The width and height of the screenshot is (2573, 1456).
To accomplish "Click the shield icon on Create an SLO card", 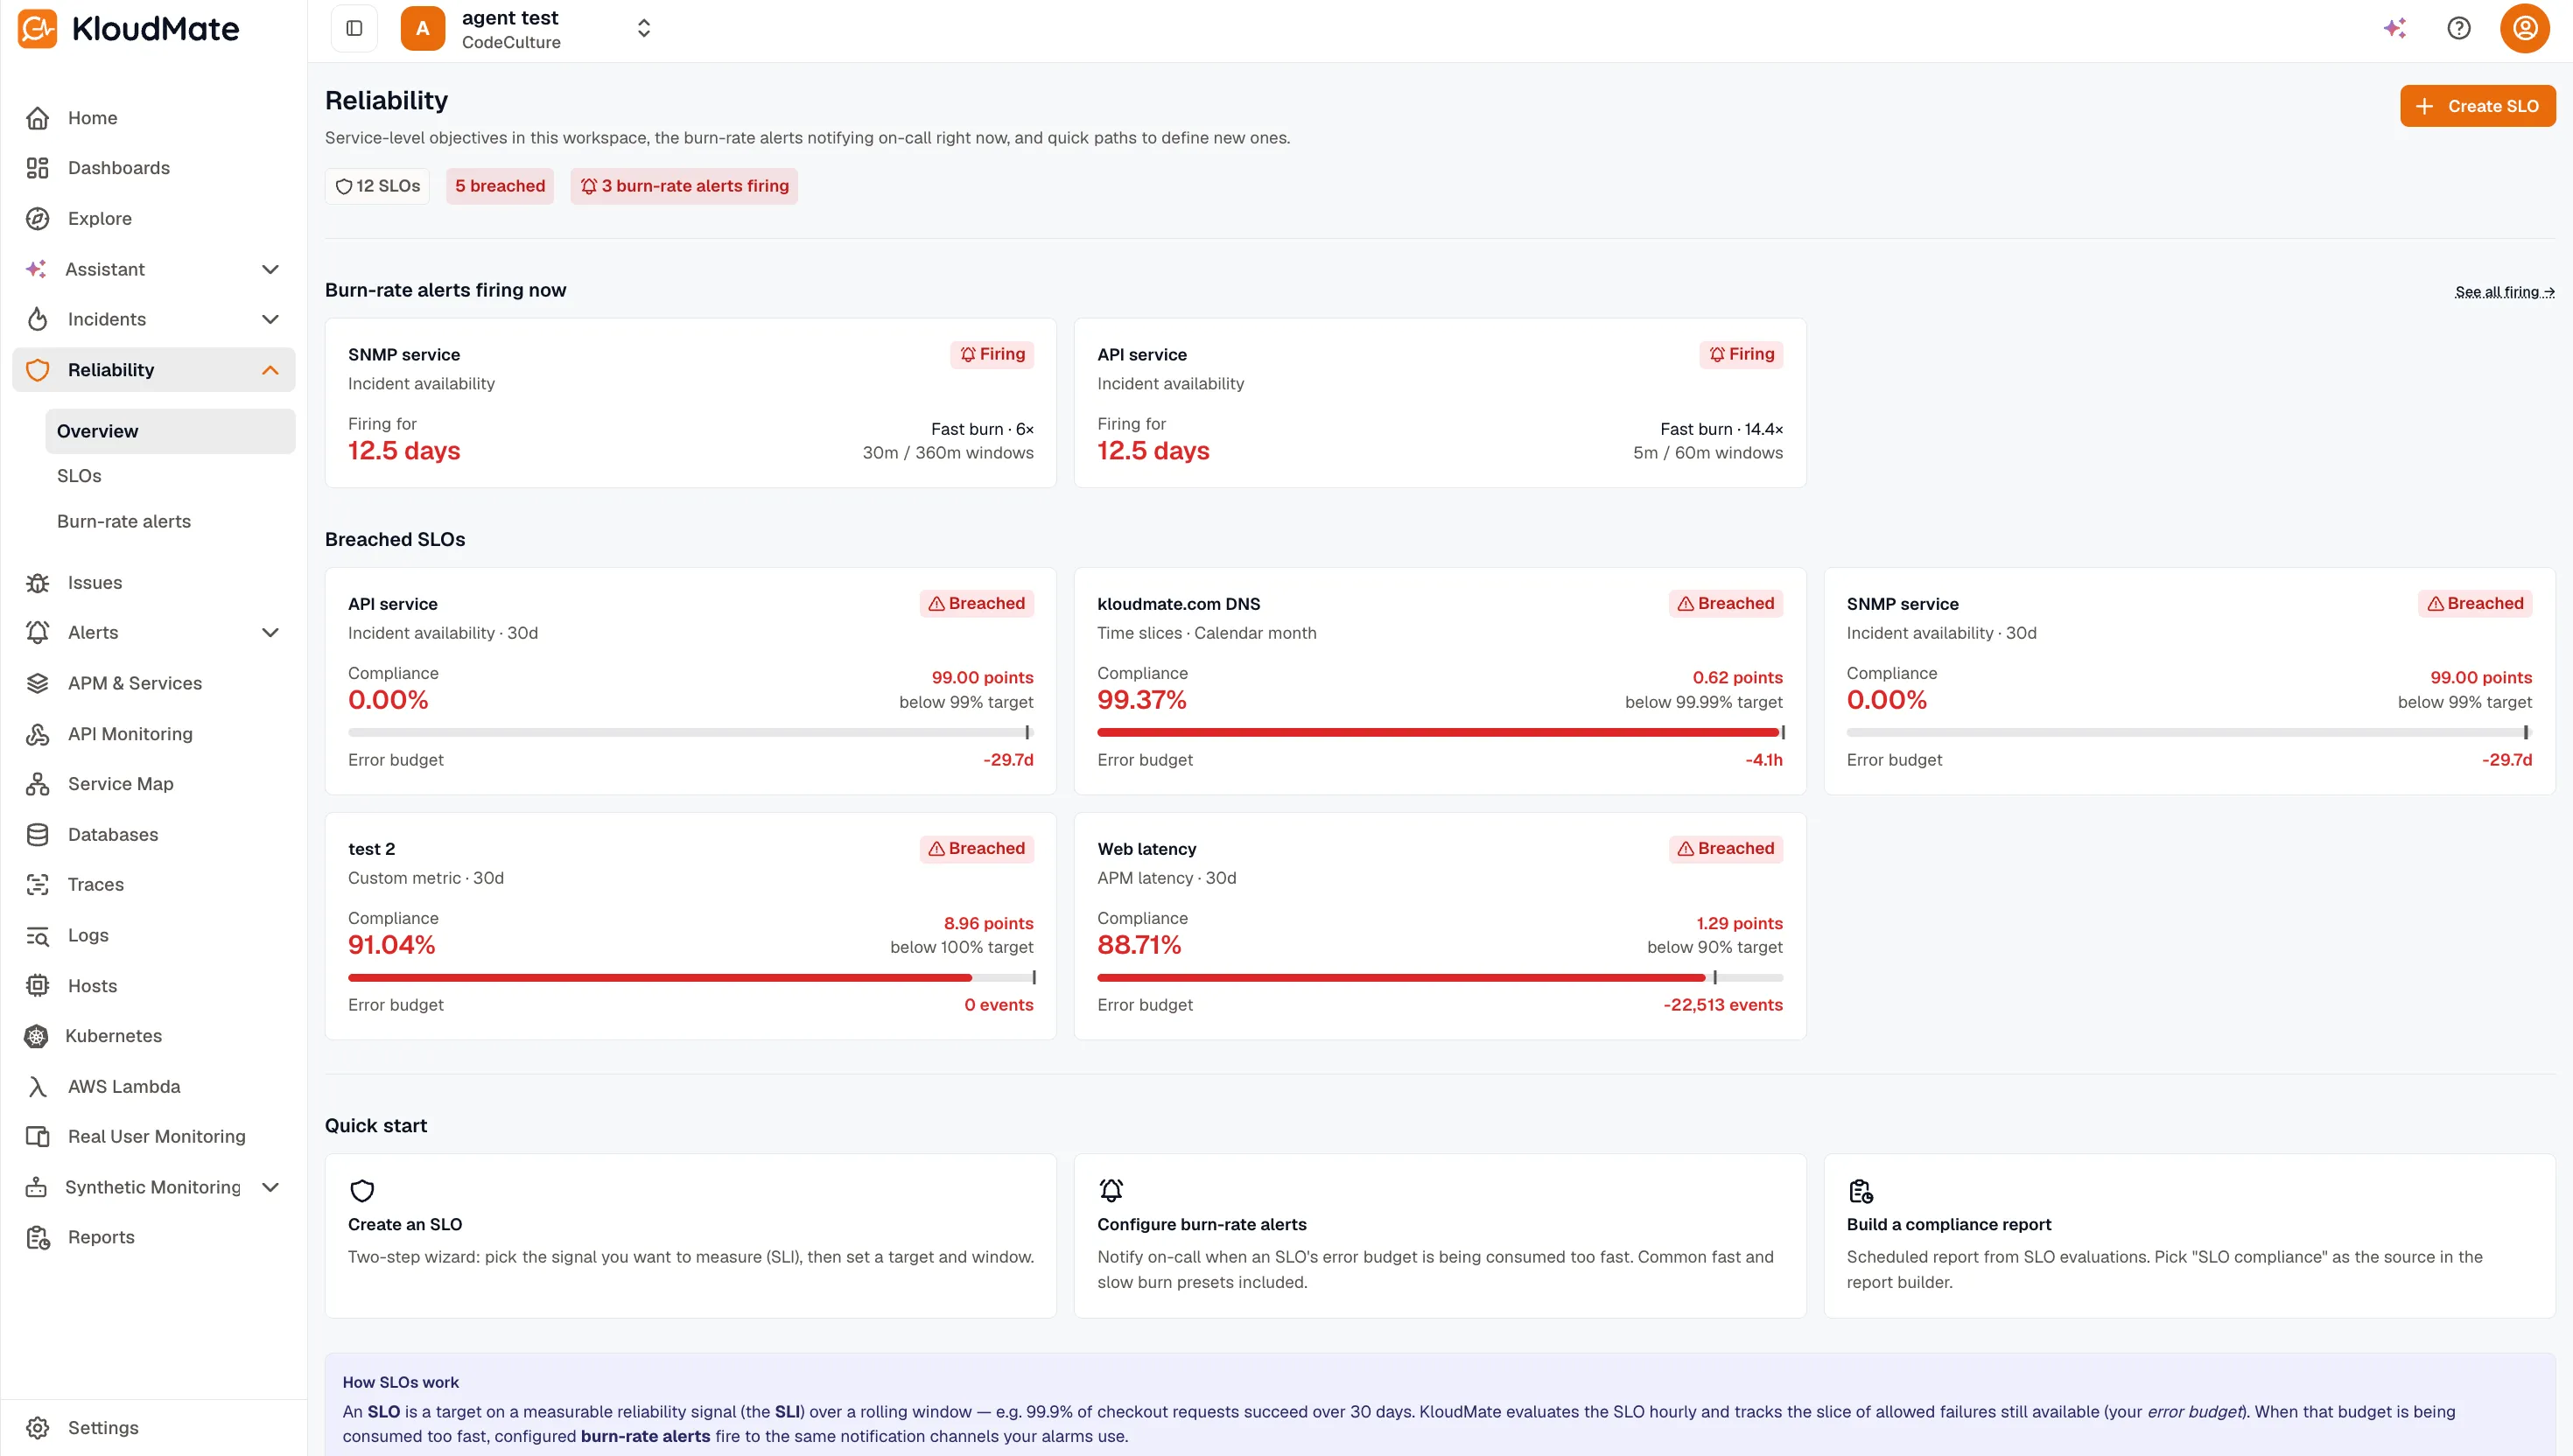I will click(362, 1191).
